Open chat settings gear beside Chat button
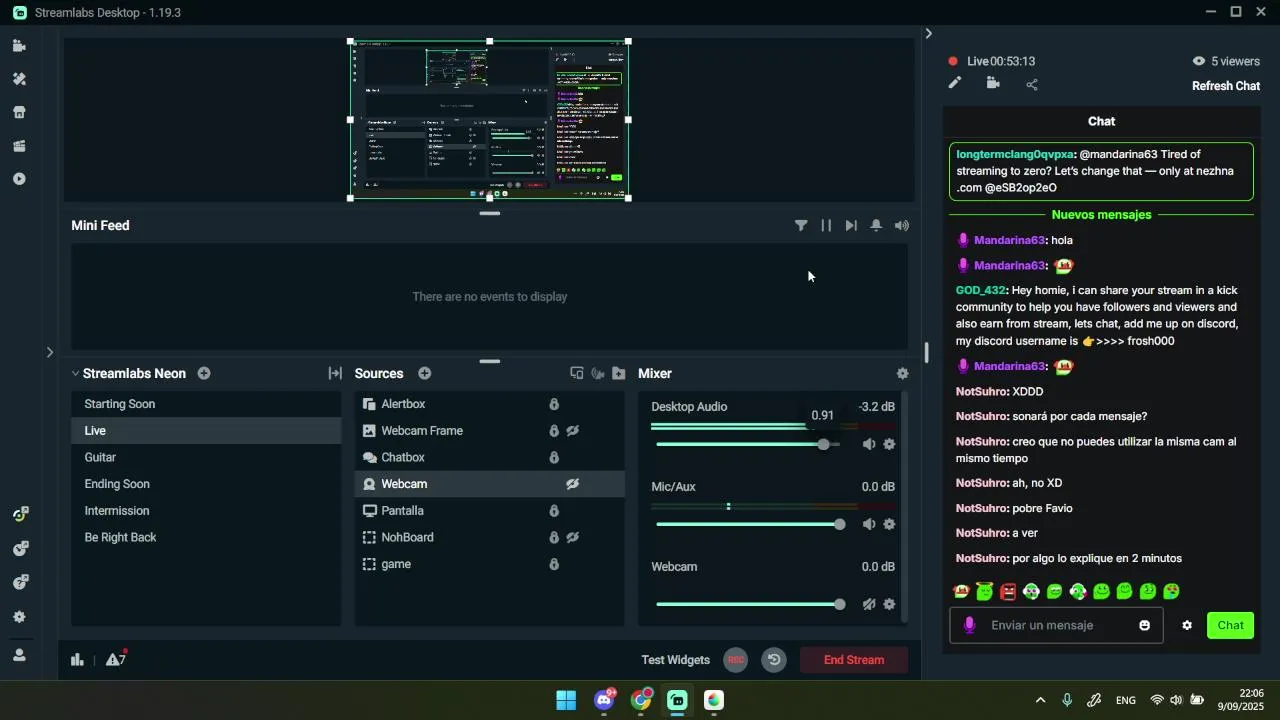This screenshot has height=720, width=1280. point(1187,626)
